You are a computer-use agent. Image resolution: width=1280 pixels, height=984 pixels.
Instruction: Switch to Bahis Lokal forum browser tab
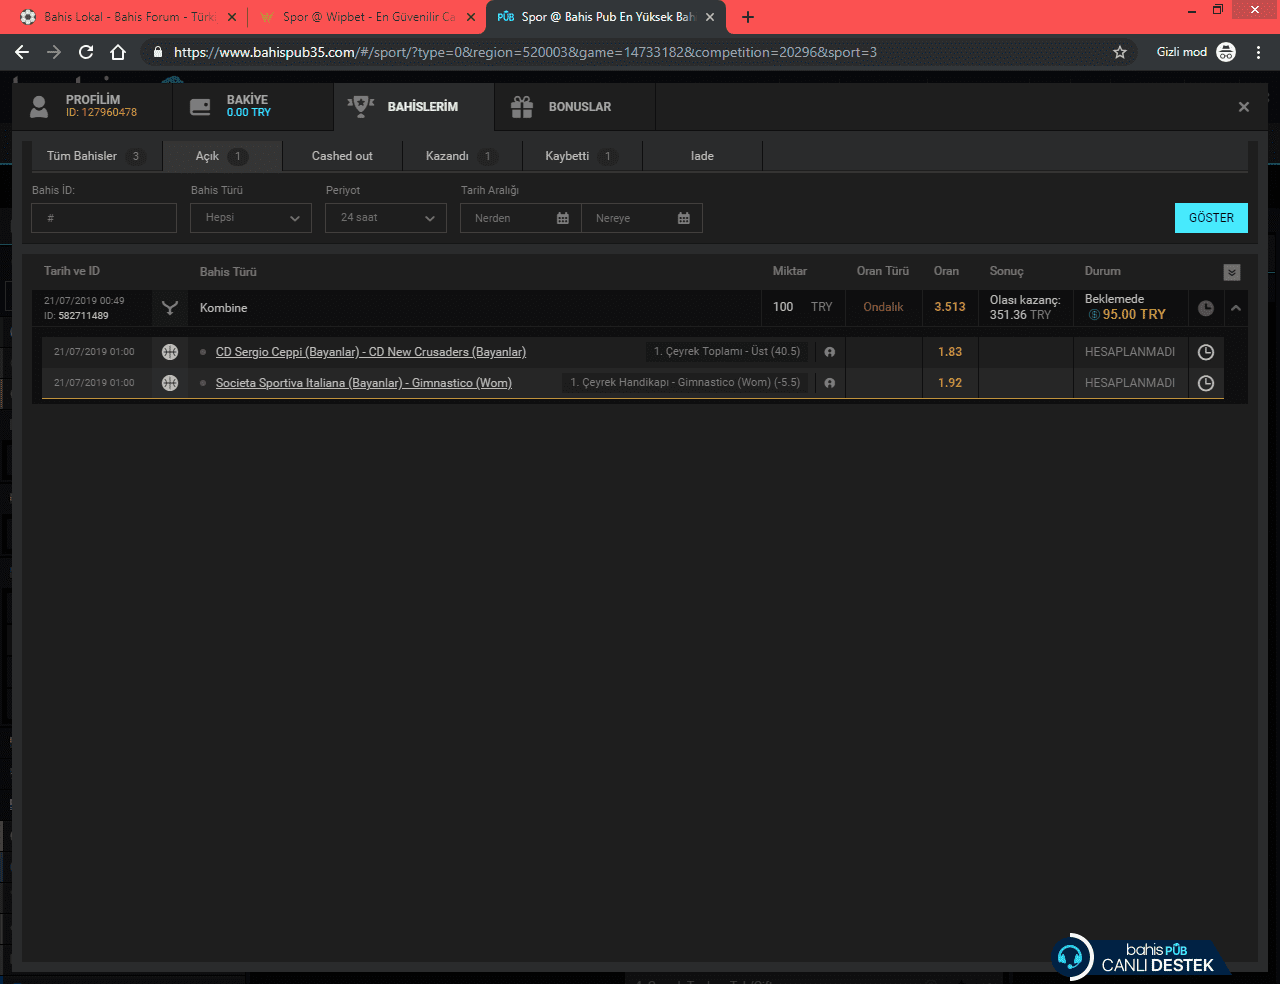[x=128, y=17]
